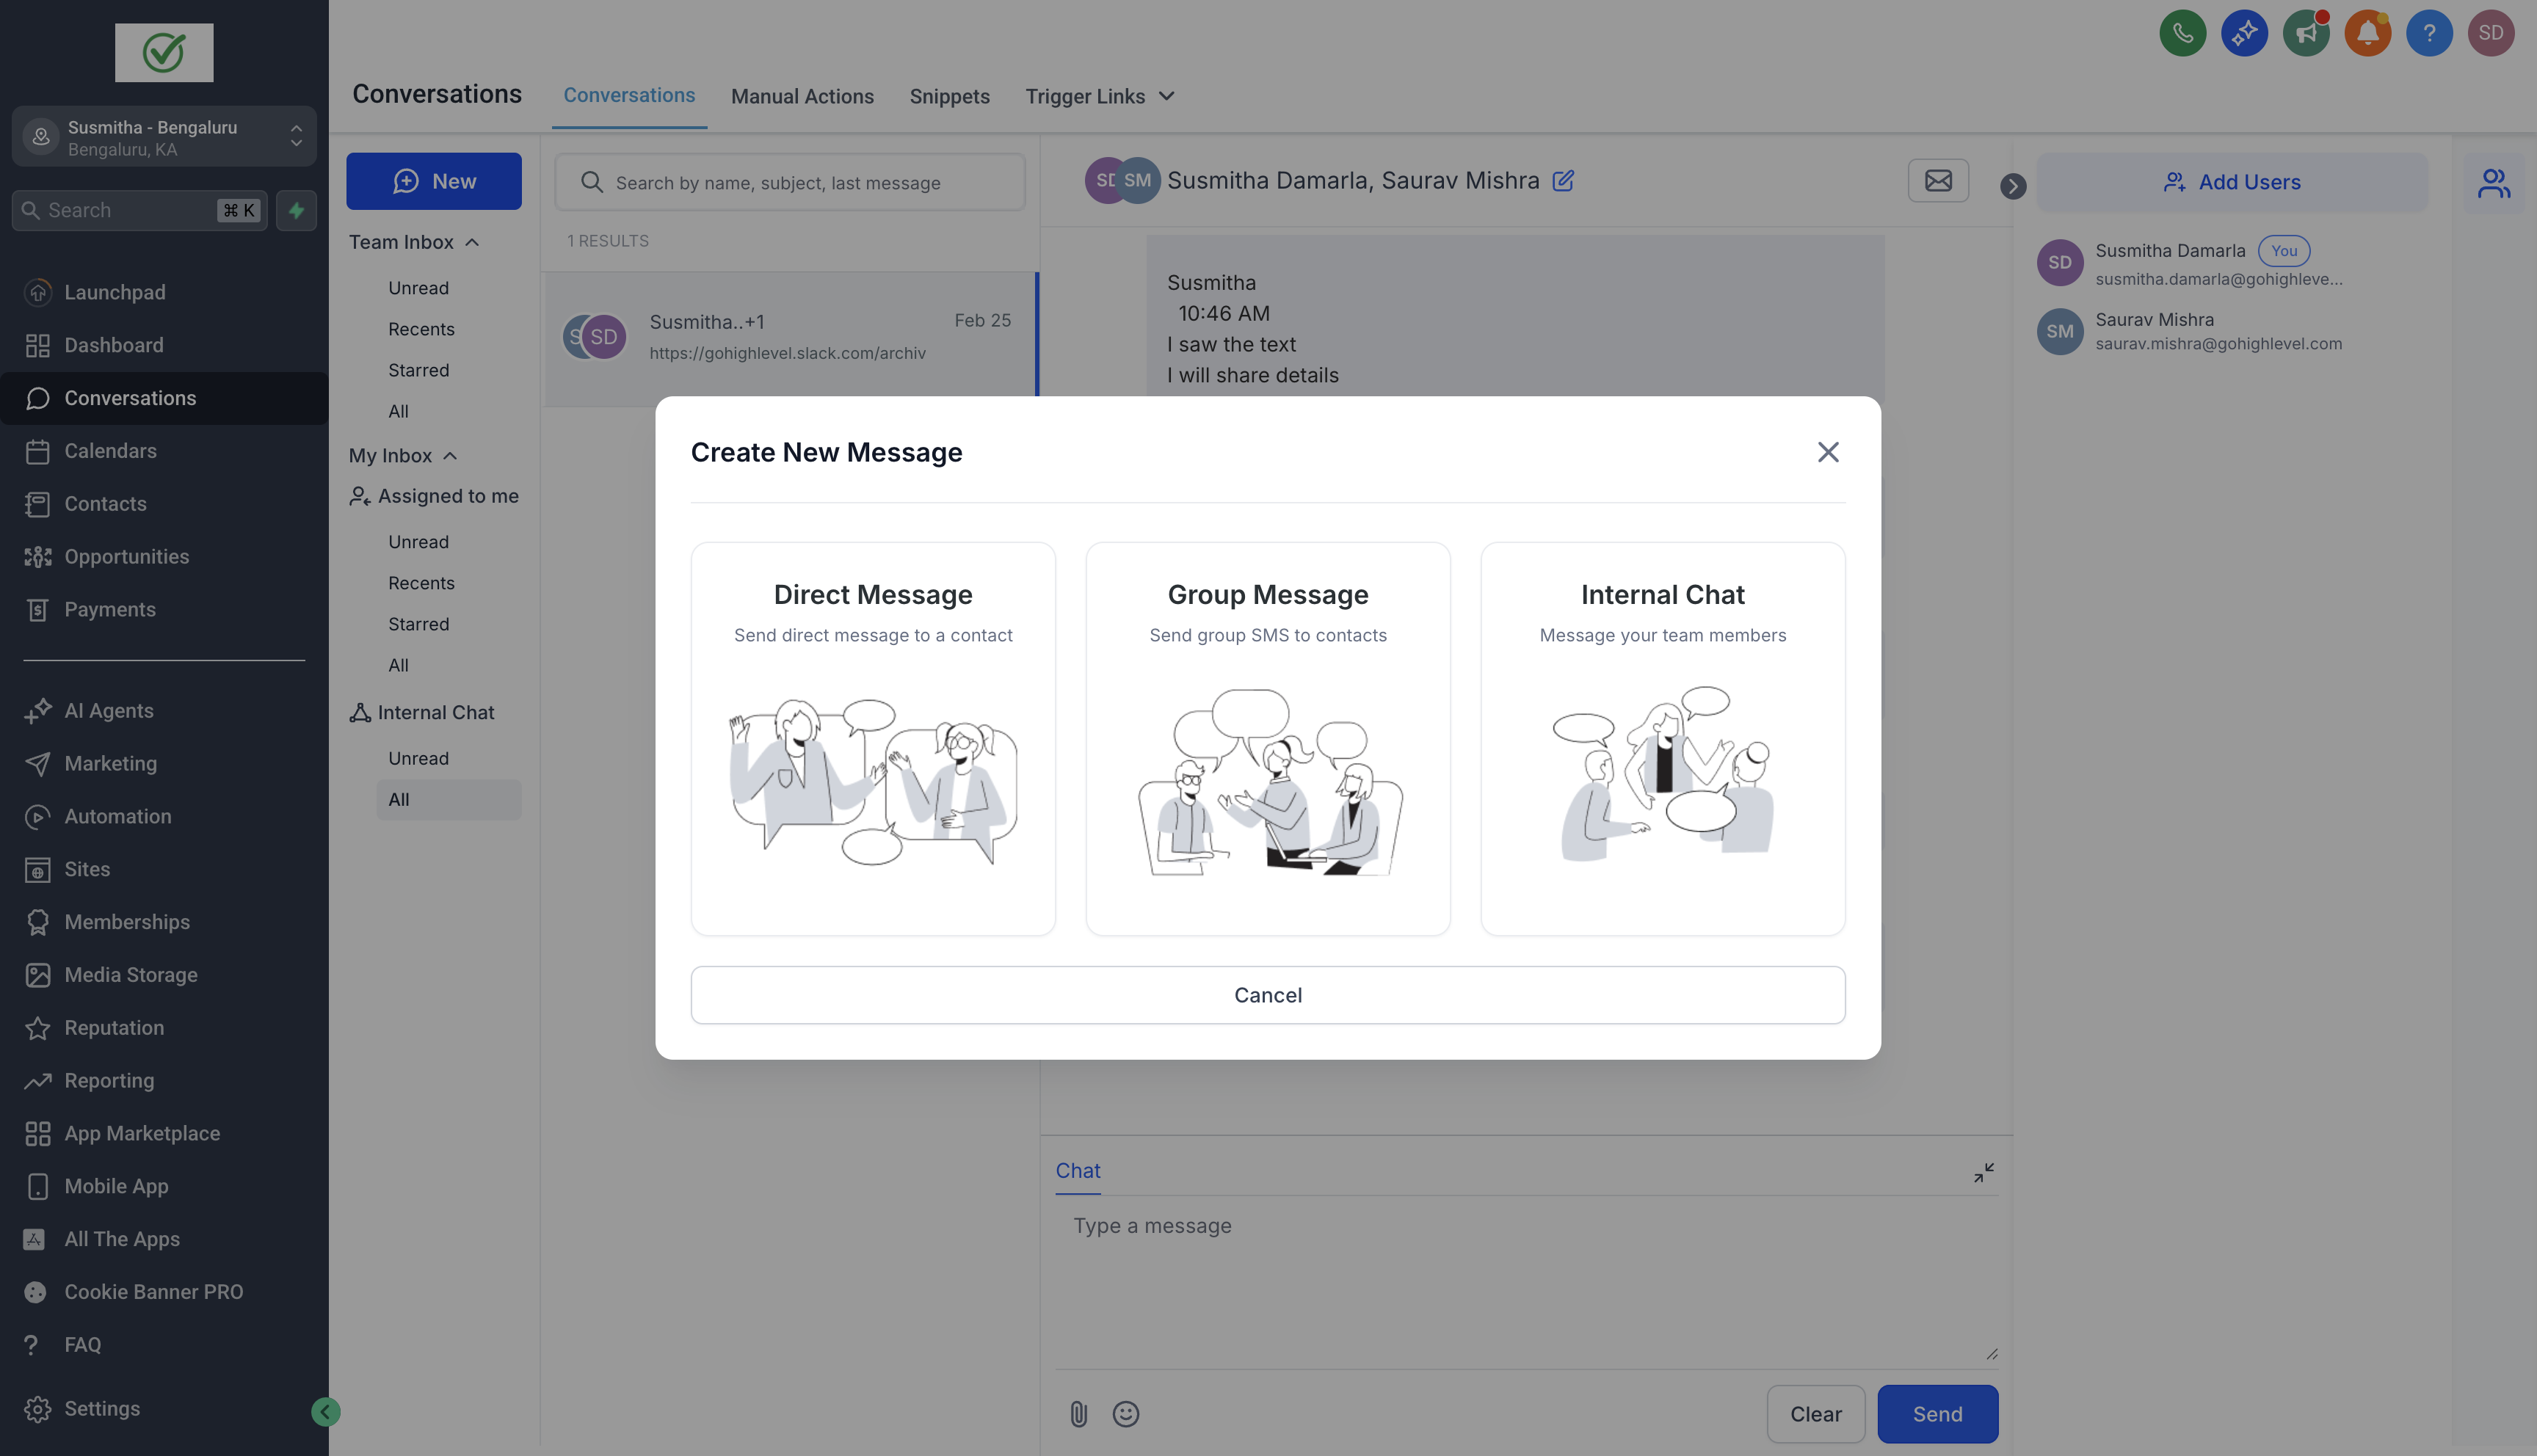This screenshot has height=1456, width=2537.
Task: Close the Create New Message dialog
Action: tap(1828, 452)
